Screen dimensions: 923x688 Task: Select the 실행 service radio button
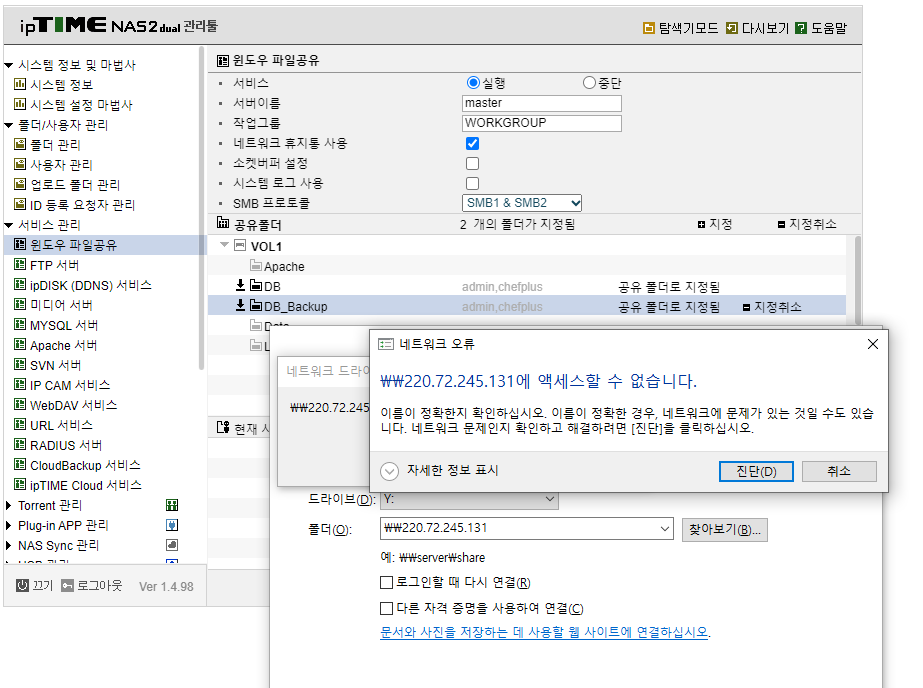coord(473,82)
